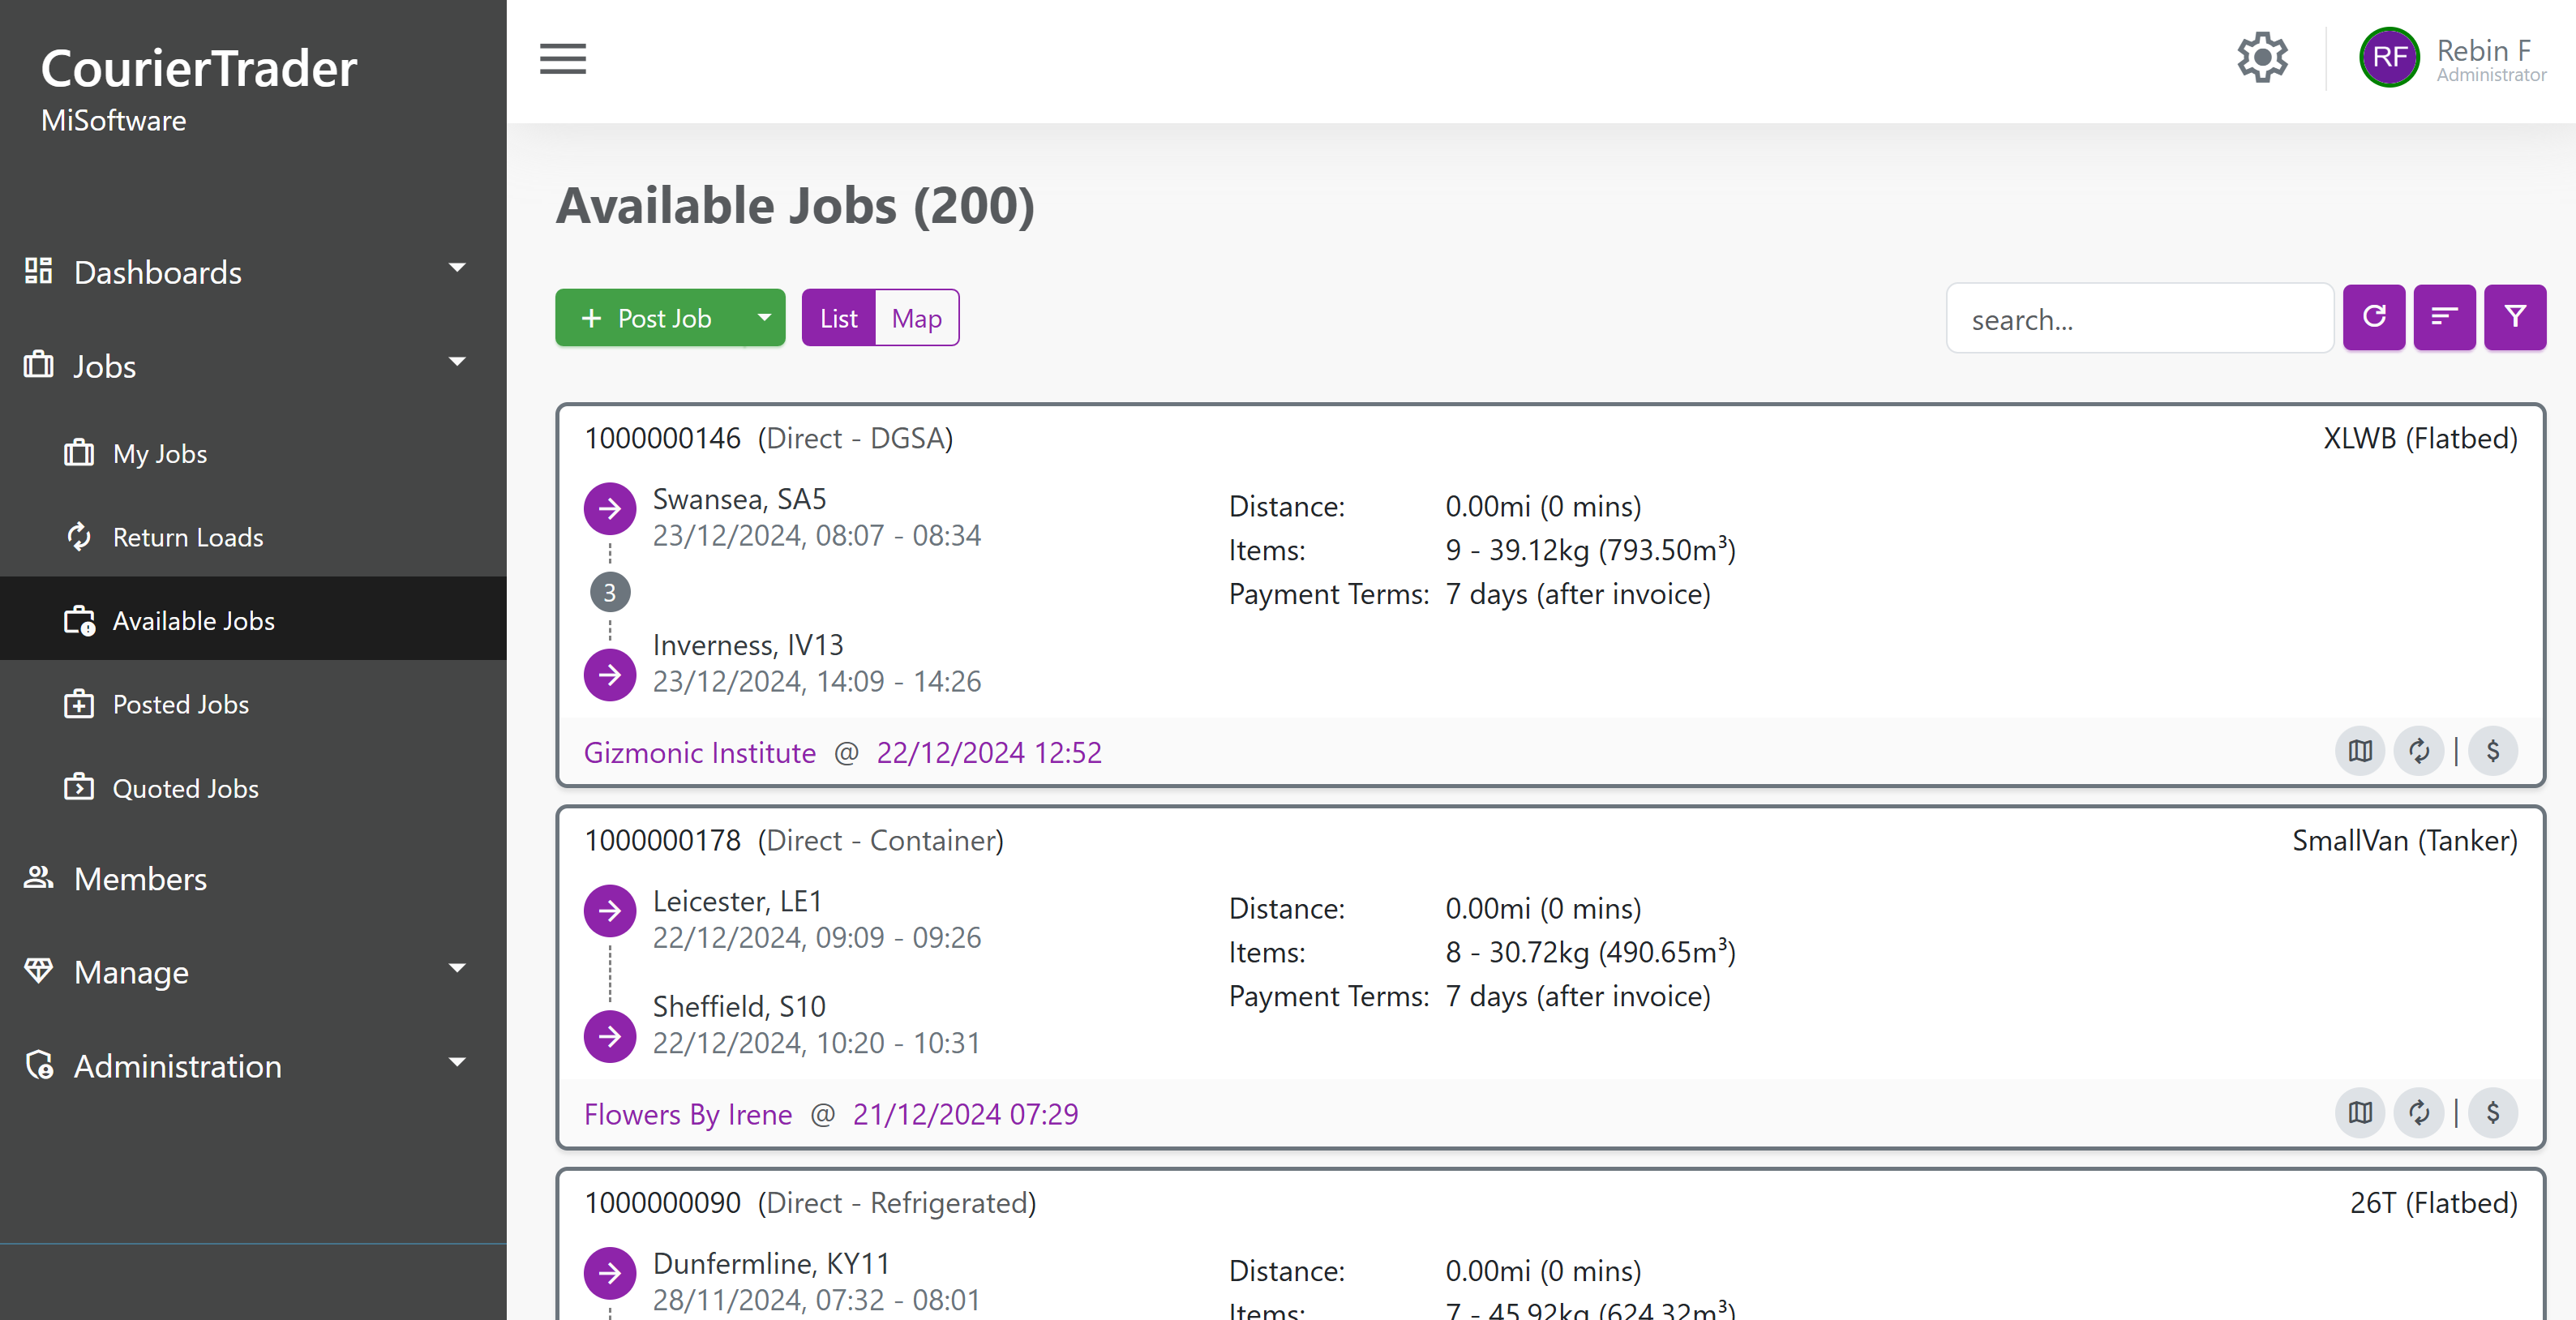The image size is (2576, 1320).
Task: Open the Post Job dropdown arrow
Action: click(x=764, y=318)
